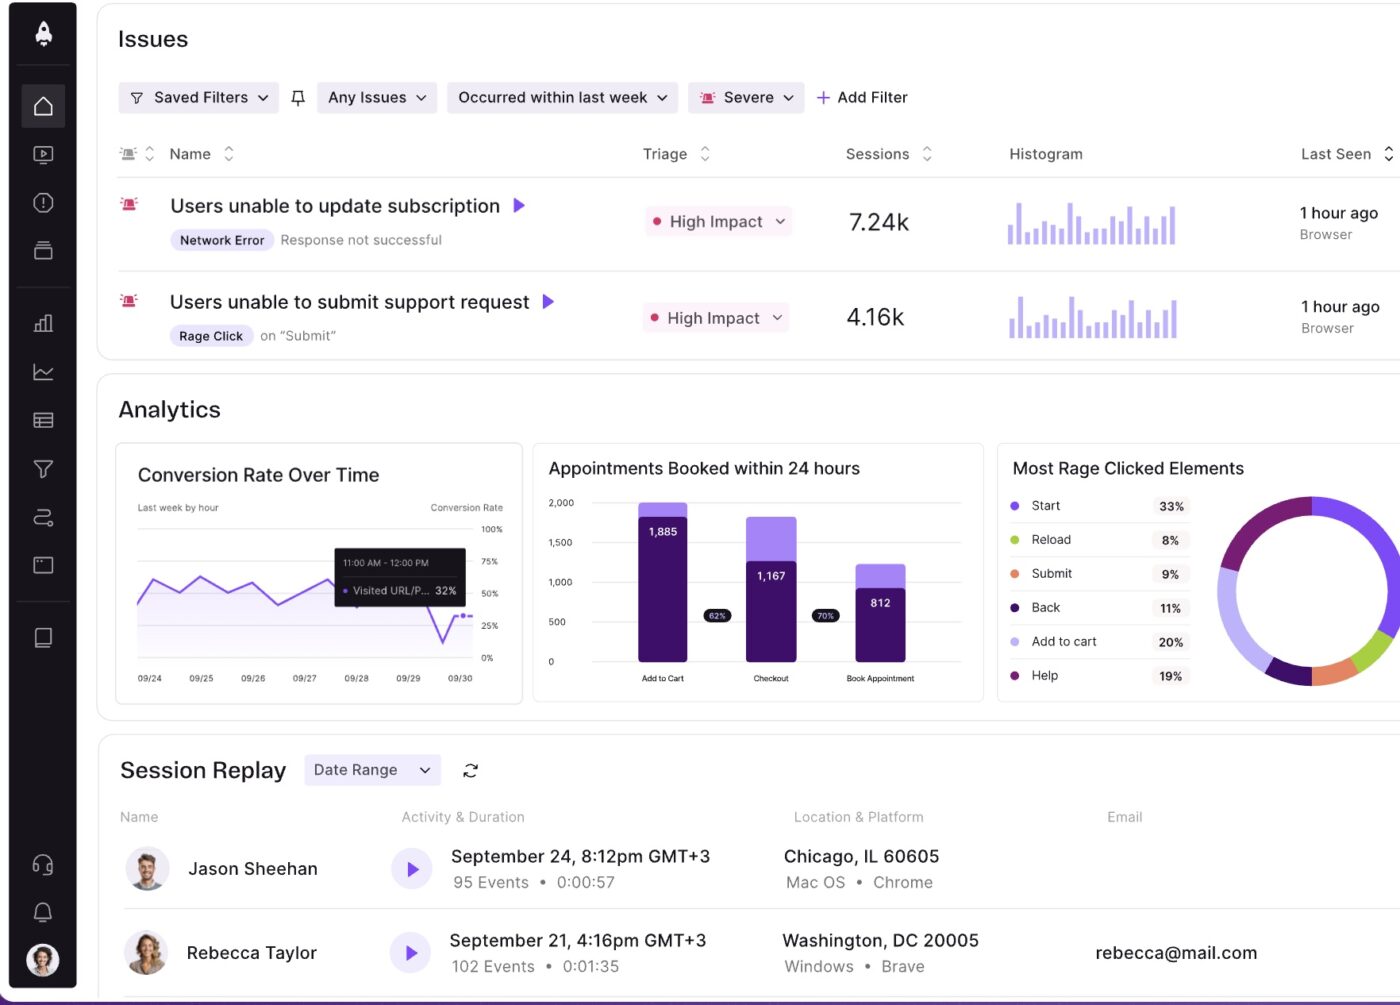Open the Occurred within last week dropdown
1400x1005 pixels.
562,98
